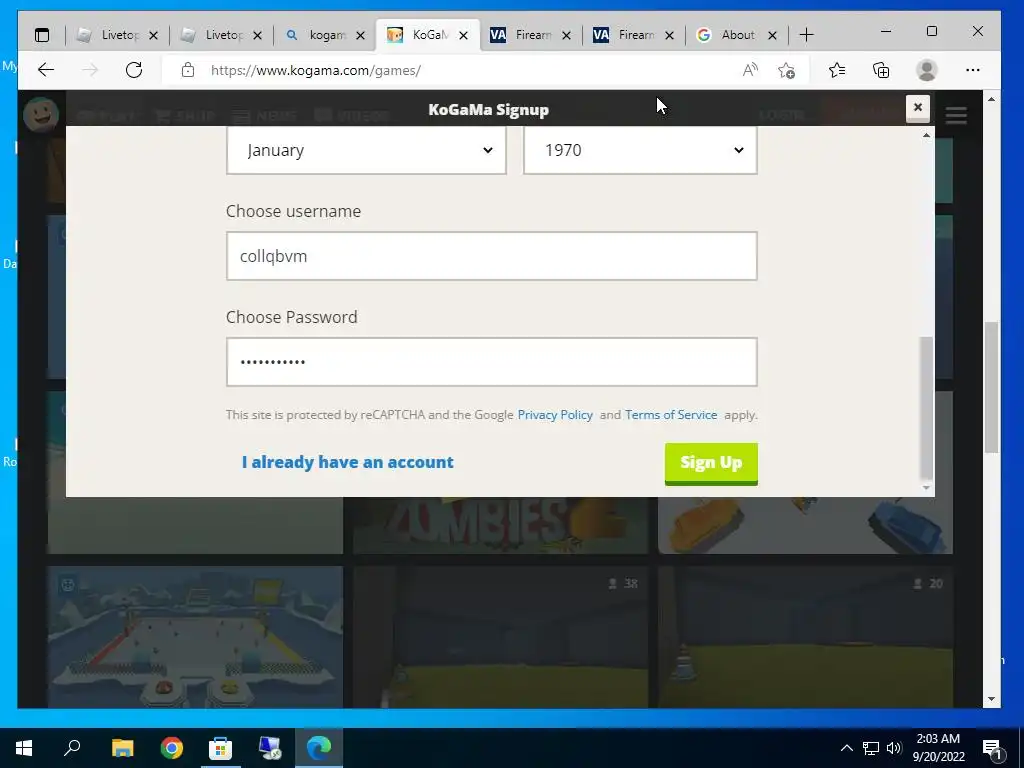Click the Choose Password input field
Viewport: 1024px width, 768px height.
pyautogui.click(x=492, y=362)
